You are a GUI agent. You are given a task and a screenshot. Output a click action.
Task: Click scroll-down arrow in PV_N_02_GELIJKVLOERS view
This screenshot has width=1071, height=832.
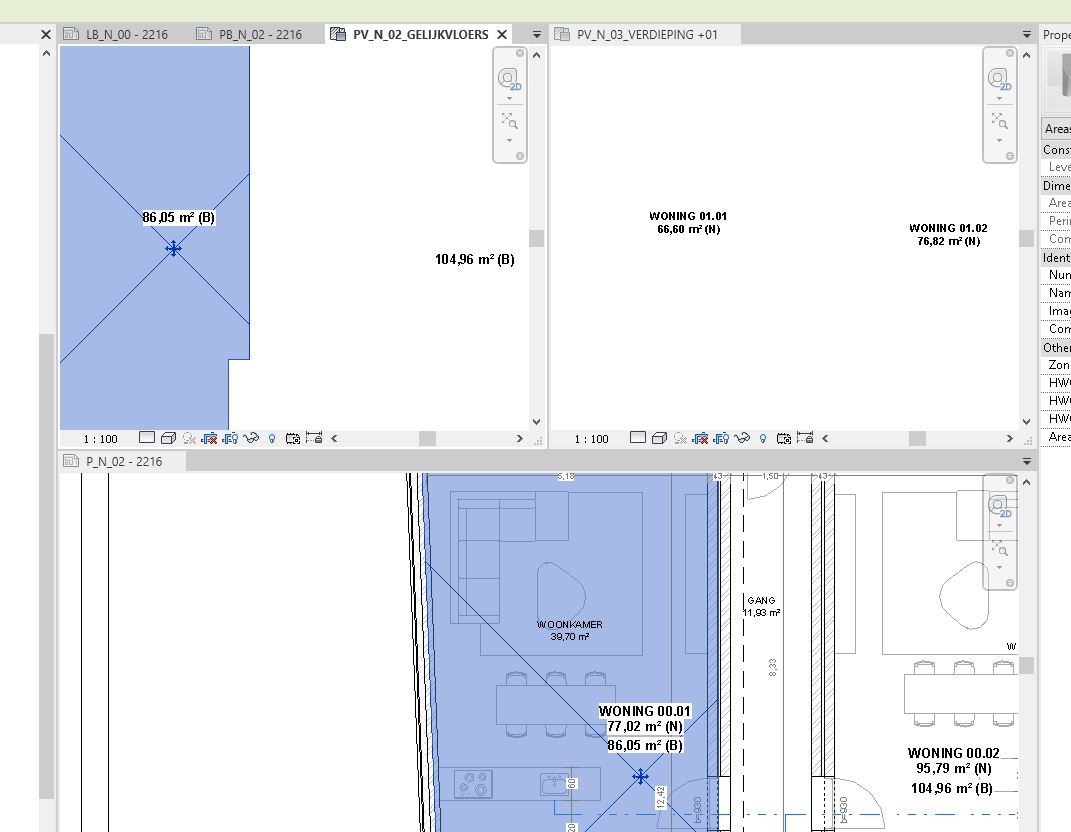pyautogui.click(x=537, y=421)
